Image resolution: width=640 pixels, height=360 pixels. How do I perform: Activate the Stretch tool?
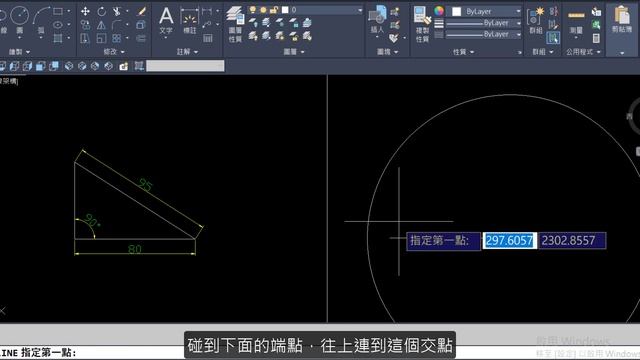pyautogui.click(x=85, y=38)
